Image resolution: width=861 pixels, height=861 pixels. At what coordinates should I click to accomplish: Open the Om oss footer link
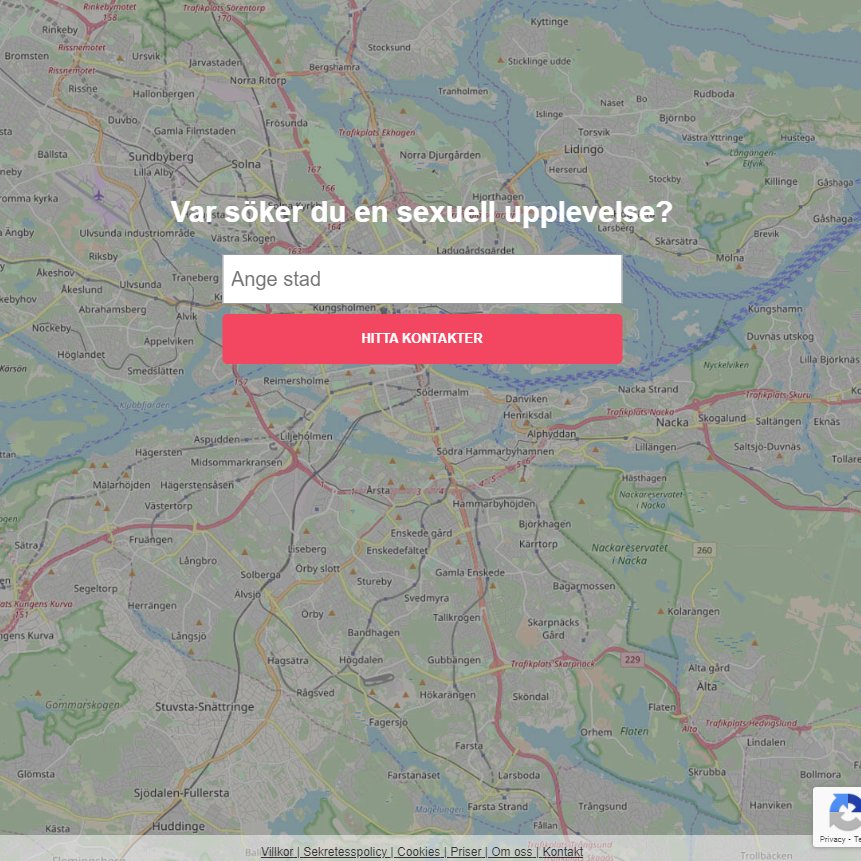coord(511,852)
